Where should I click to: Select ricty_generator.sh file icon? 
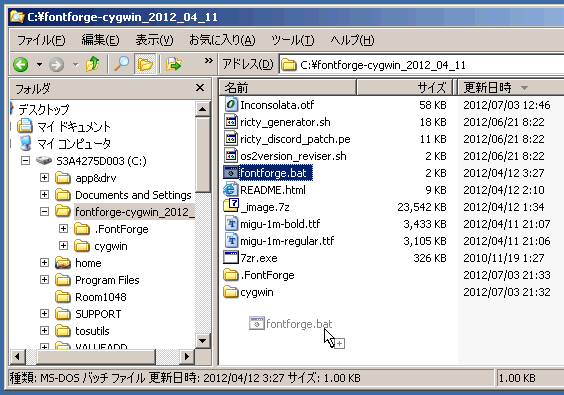[x=231, y=122]
